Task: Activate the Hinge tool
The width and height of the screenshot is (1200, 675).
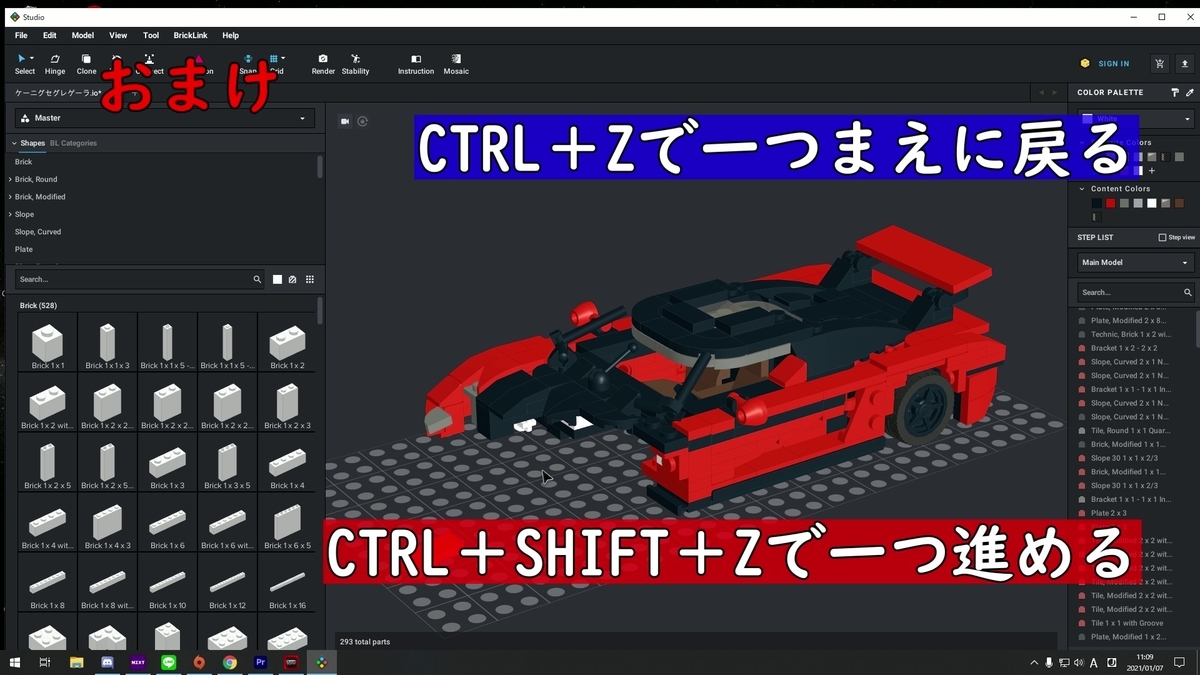Action: [55, 64]
